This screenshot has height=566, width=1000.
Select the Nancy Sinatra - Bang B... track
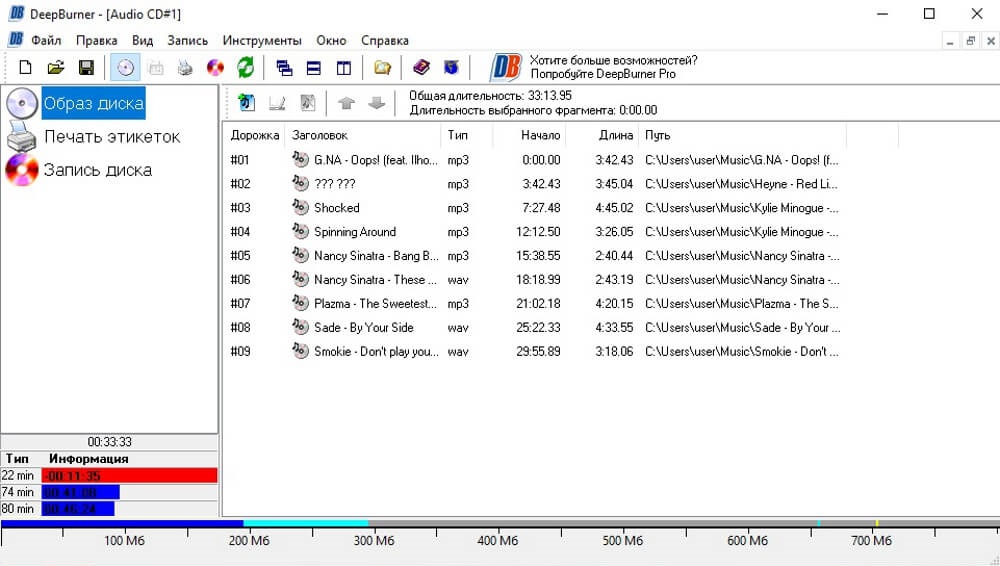point(534,255)
